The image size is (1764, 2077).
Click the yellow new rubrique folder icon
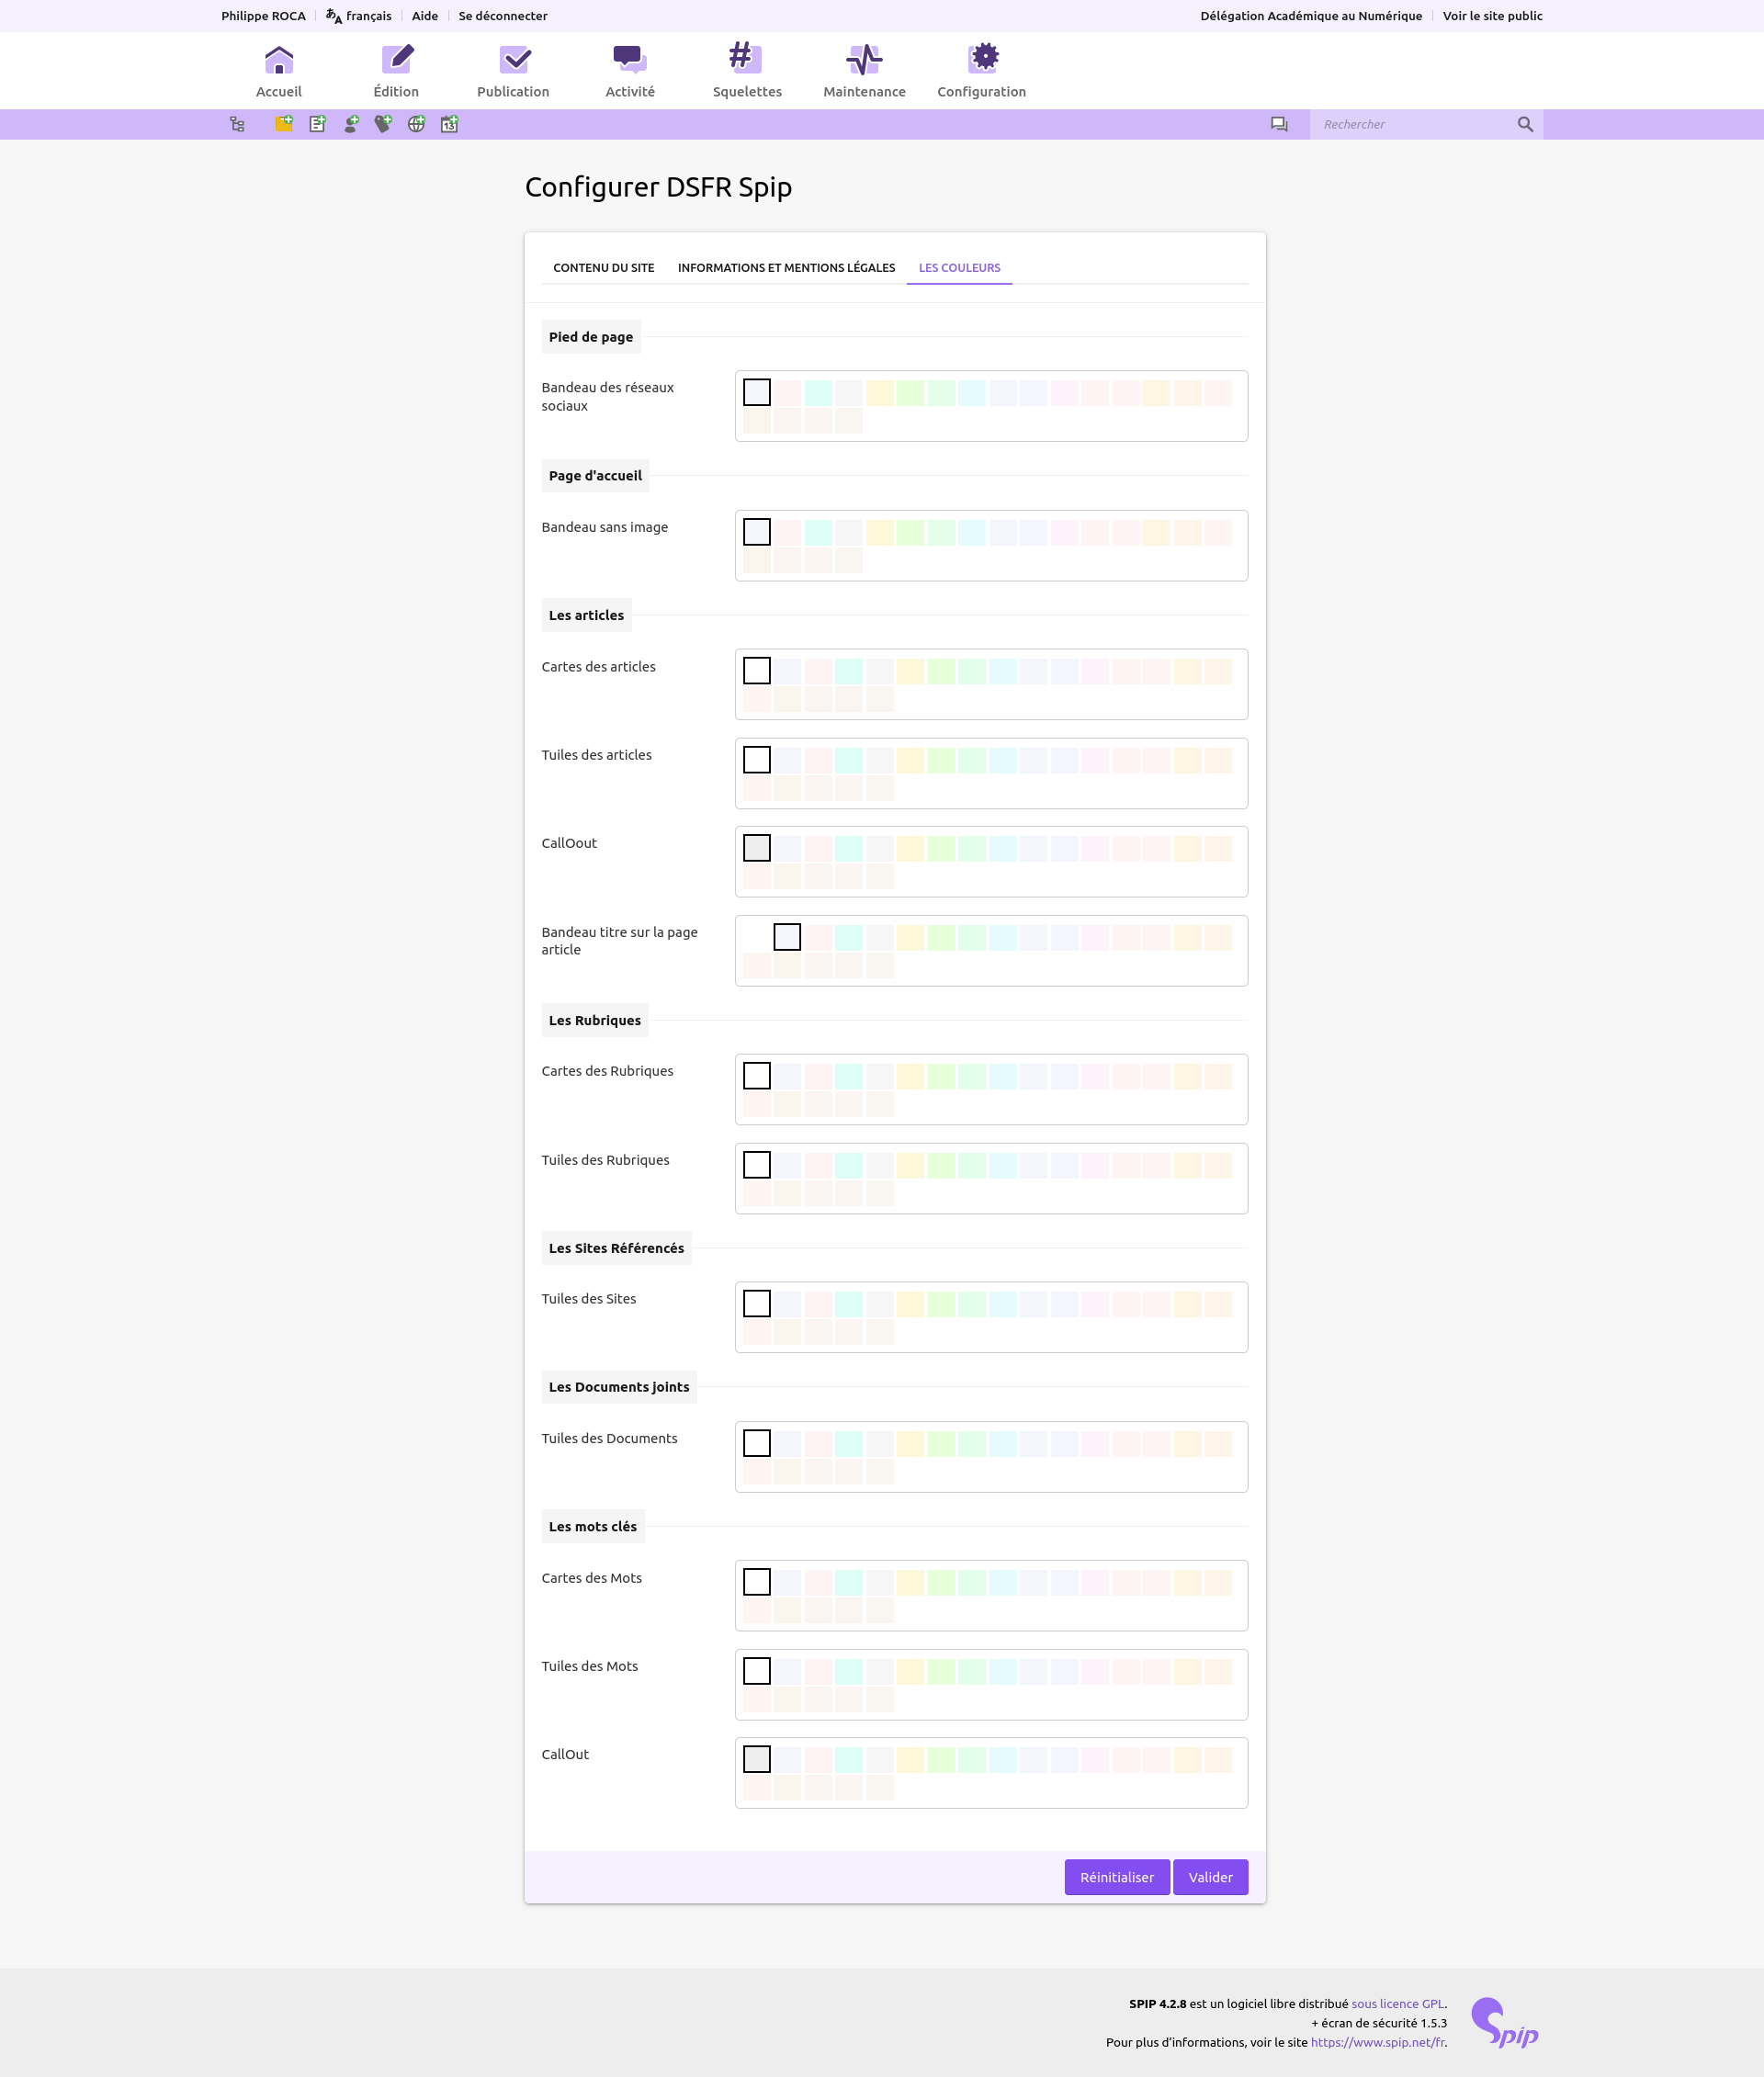pos(284,124)
